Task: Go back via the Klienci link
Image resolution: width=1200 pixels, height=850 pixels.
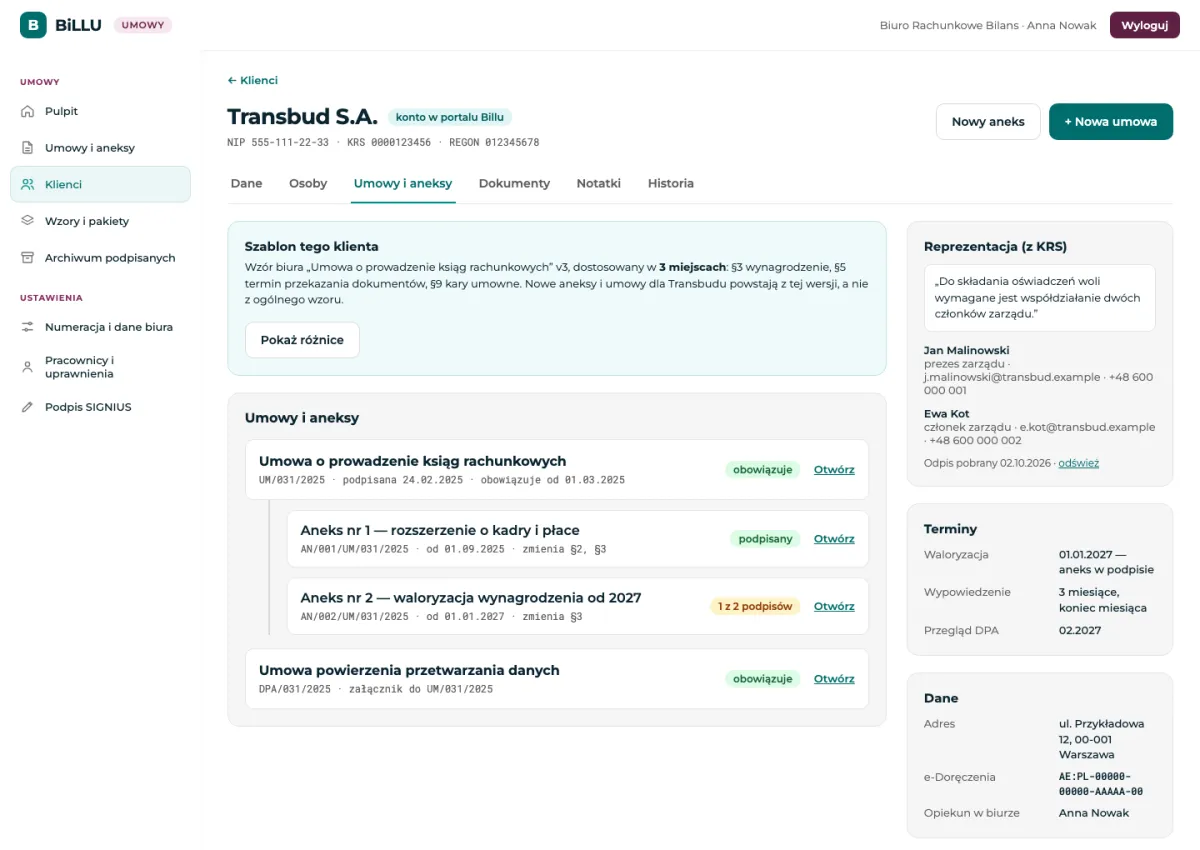Action: pyautogui.click(x=253, y=80)
